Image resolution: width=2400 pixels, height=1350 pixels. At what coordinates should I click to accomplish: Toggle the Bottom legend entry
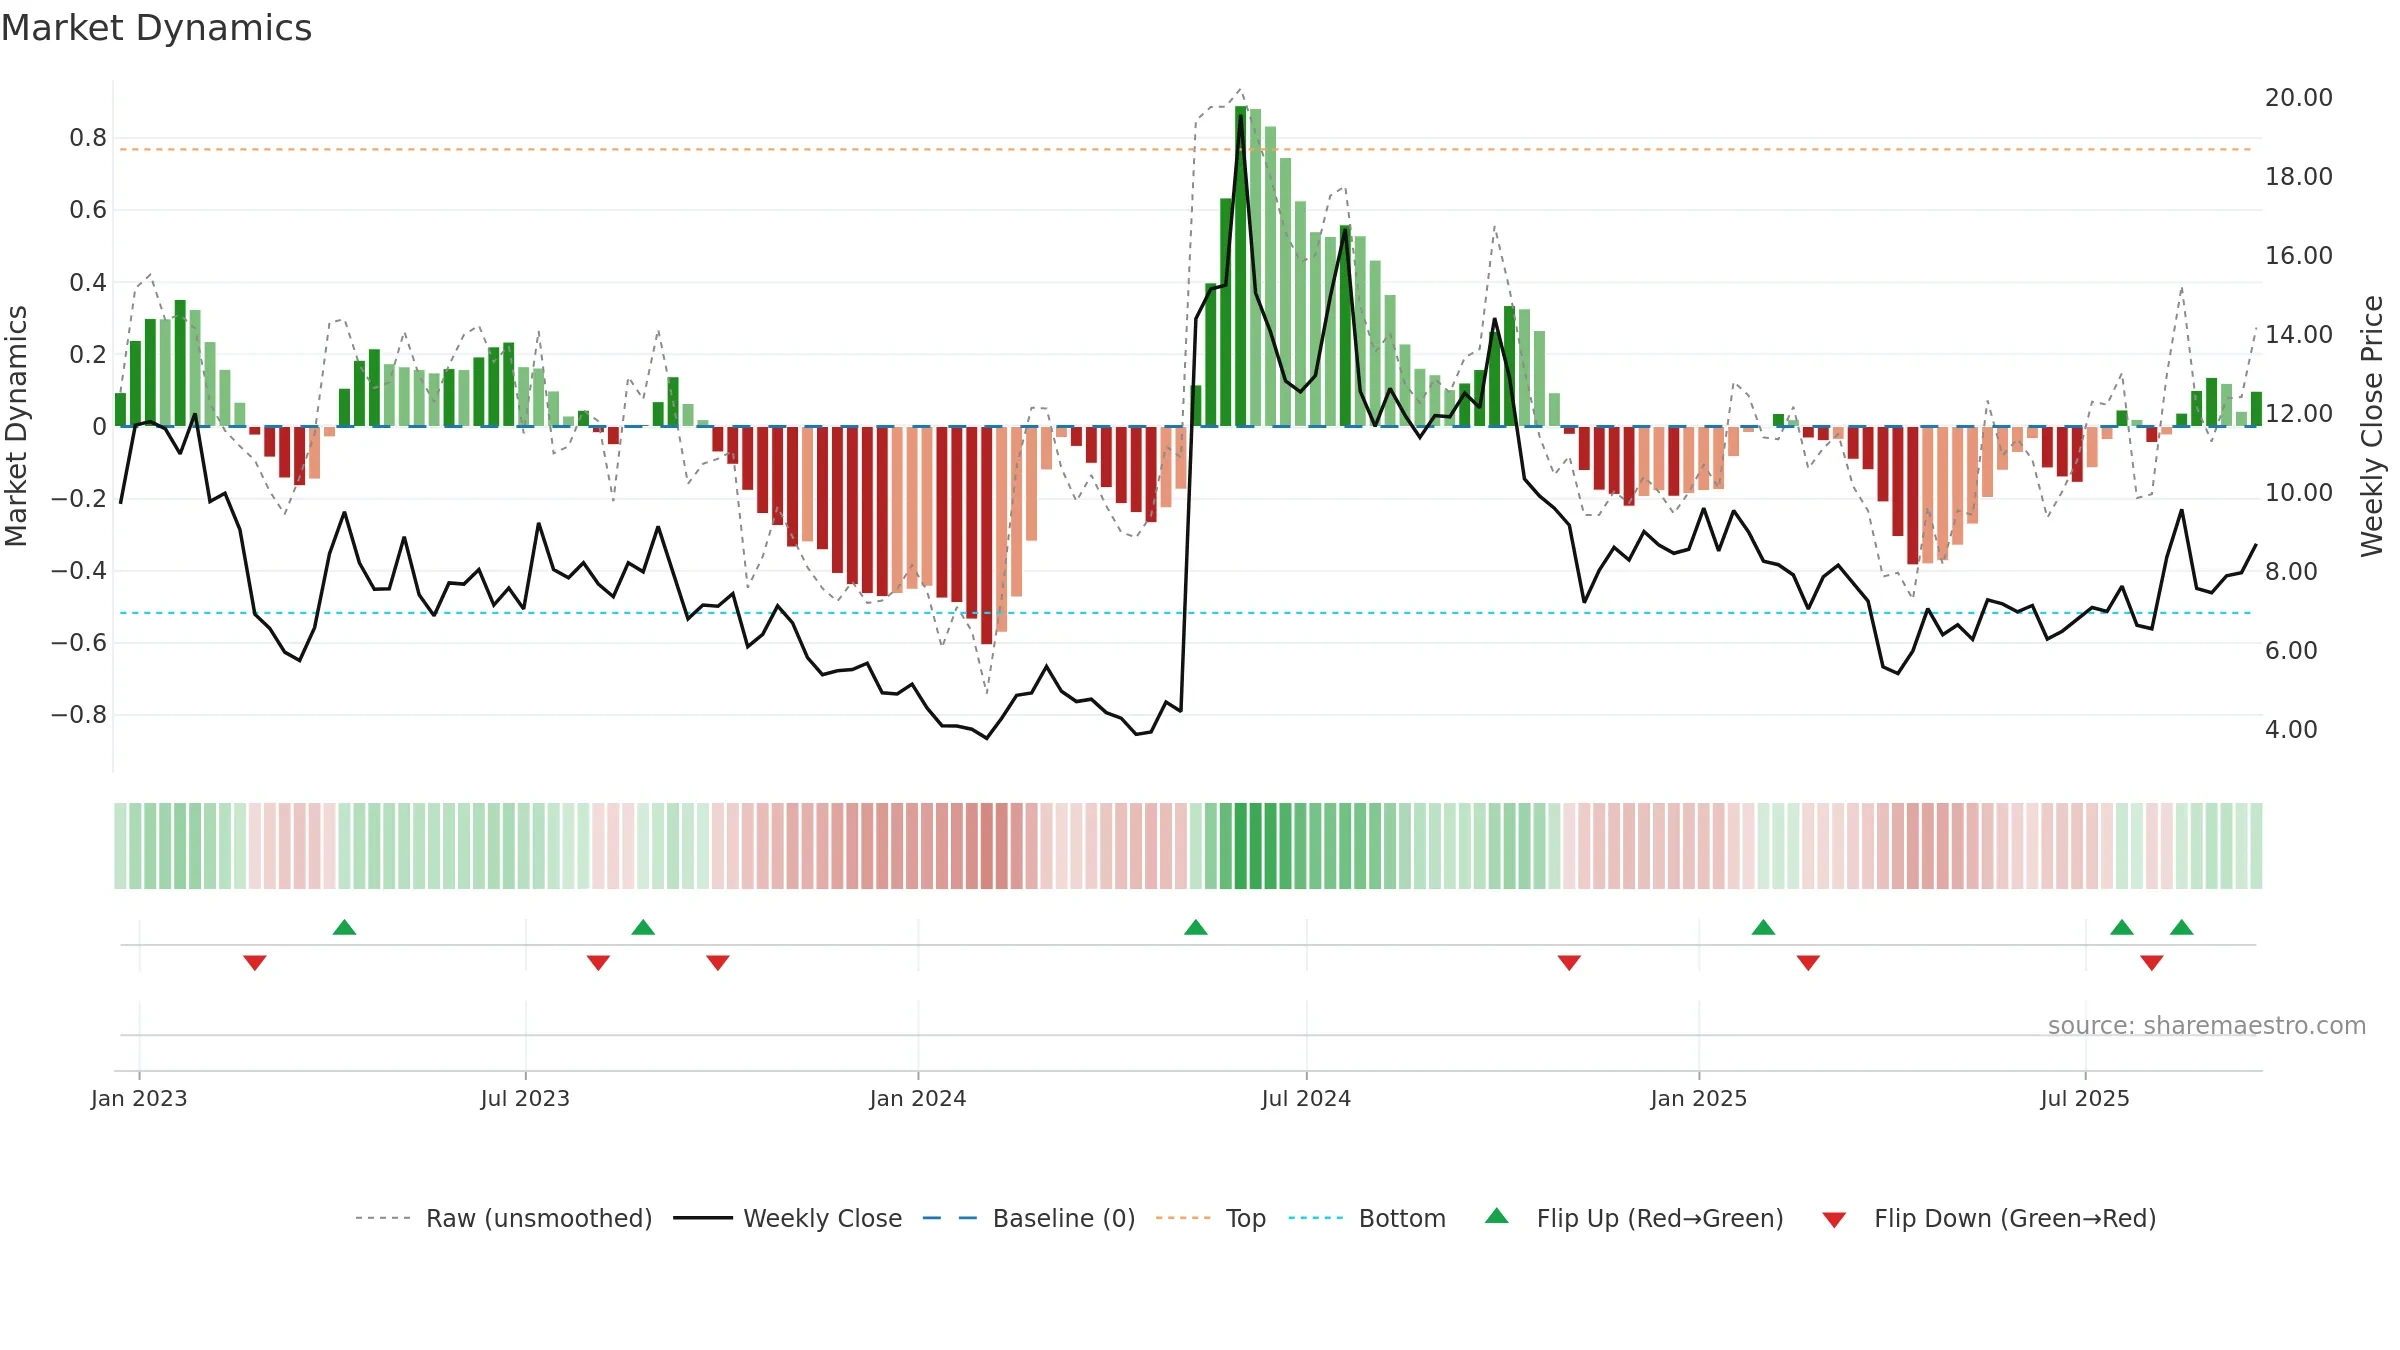pyautogui.click(x=1366, y=1218)
